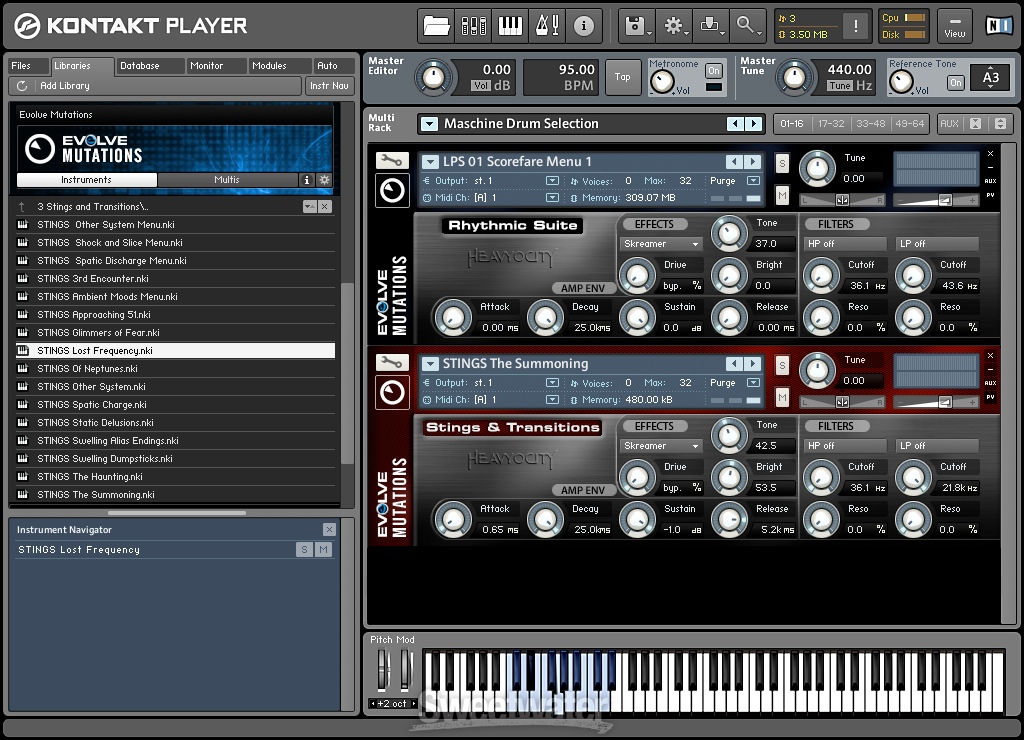The height and width of the screenshot is (740, 1024).
Task: Open the View menu button
Action: (955, 26)
